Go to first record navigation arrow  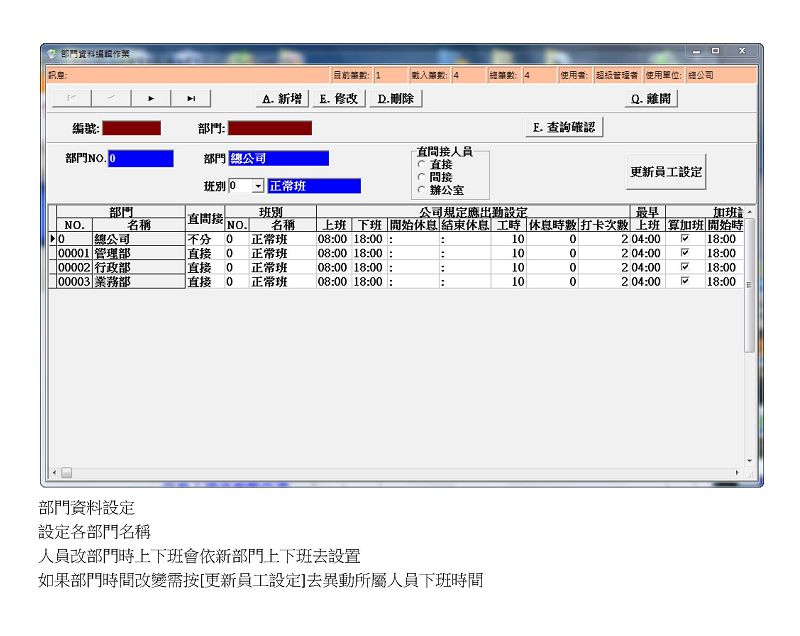click(x=70, y=98)
